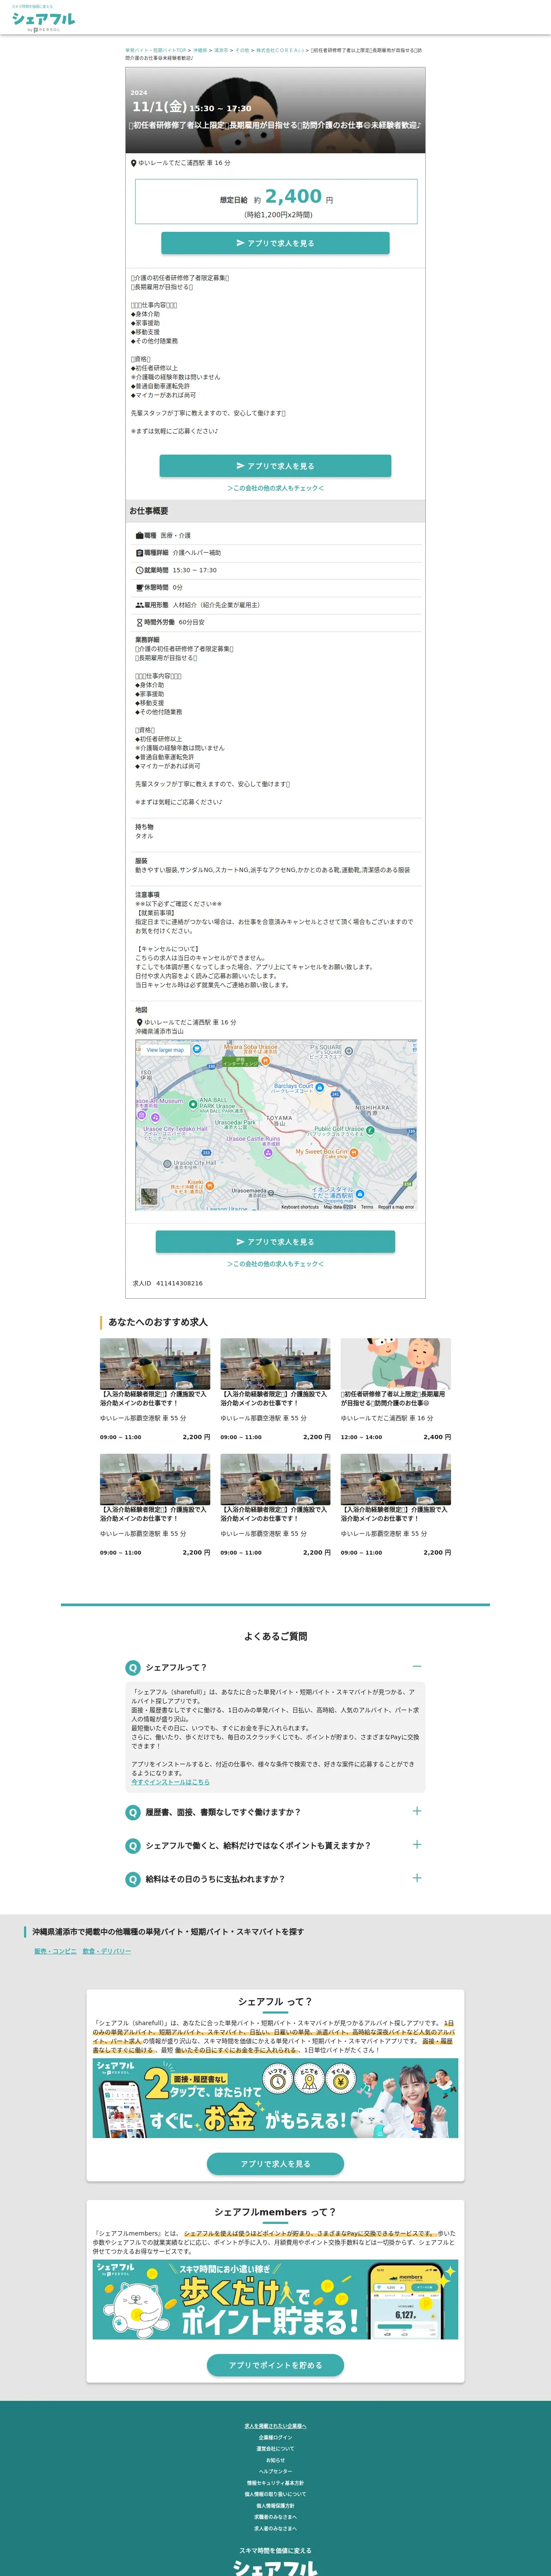Open the 今すぐインストールはこちら link

pyautogui.click(x=170, y=1782)
